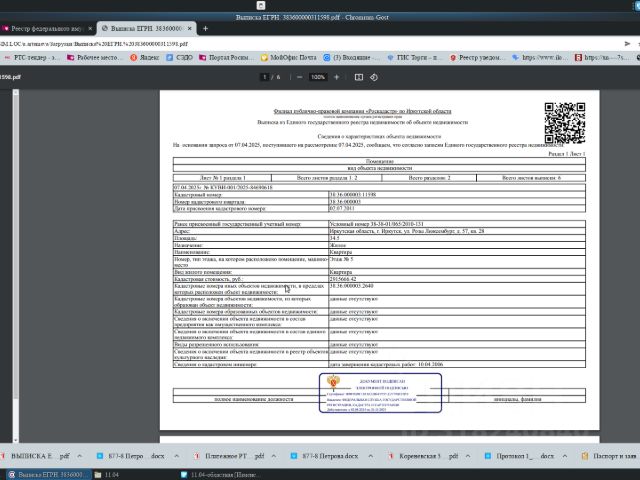Open the https://www.ilo bookmark
The image size is (640, 480).
tap(540, 58)
